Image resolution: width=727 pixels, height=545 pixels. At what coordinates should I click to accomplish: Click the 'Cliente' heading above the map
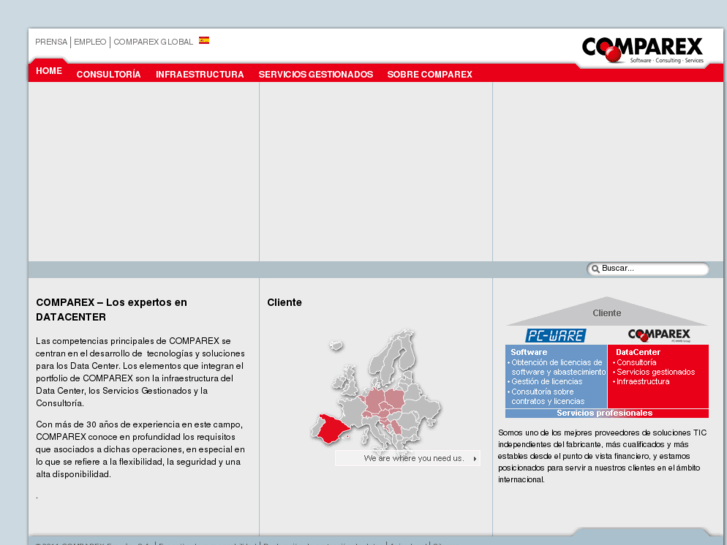(x=284, y=302)
